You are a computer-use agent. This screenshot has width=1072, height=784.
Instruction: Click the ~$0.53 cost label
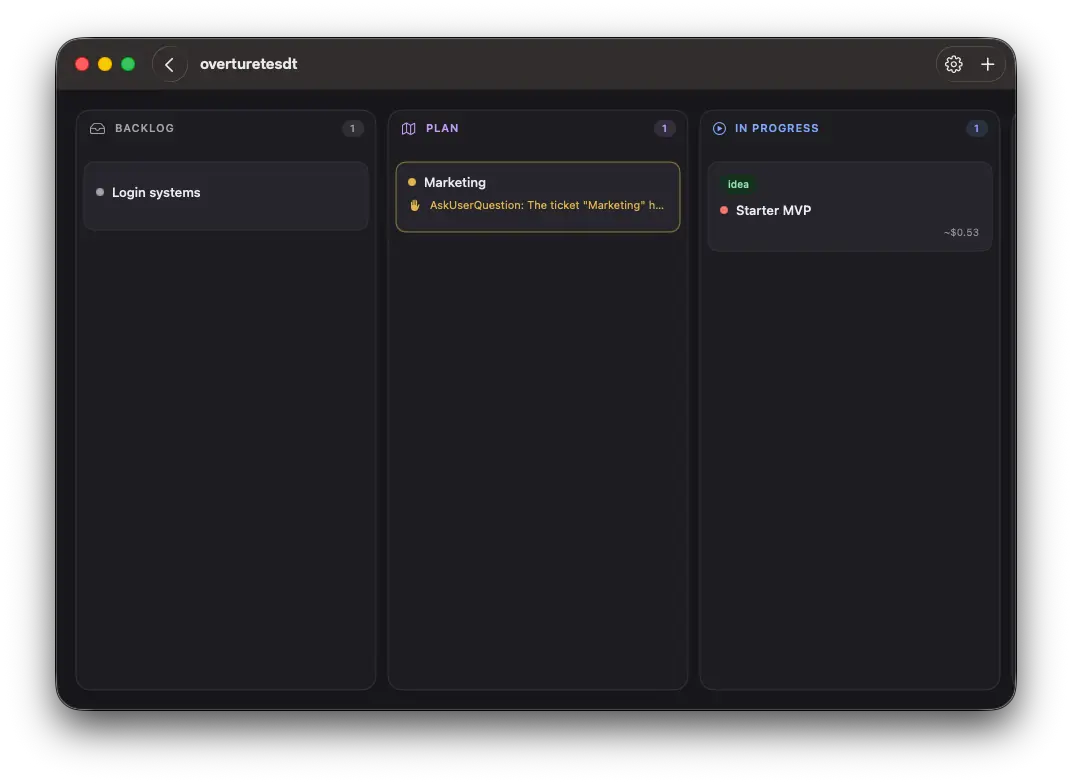coord(961,232)
